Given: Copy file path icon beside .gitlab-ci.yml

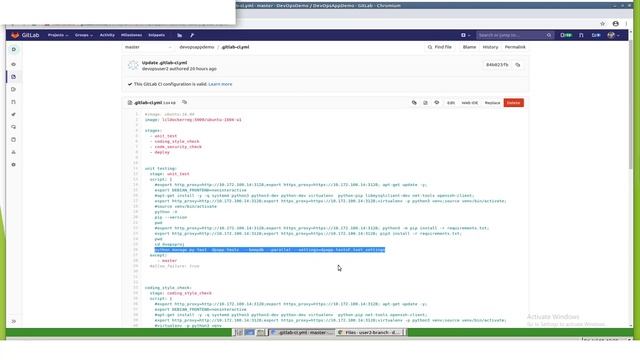Looking at the screenshot, I should click(x=184, y=102).
